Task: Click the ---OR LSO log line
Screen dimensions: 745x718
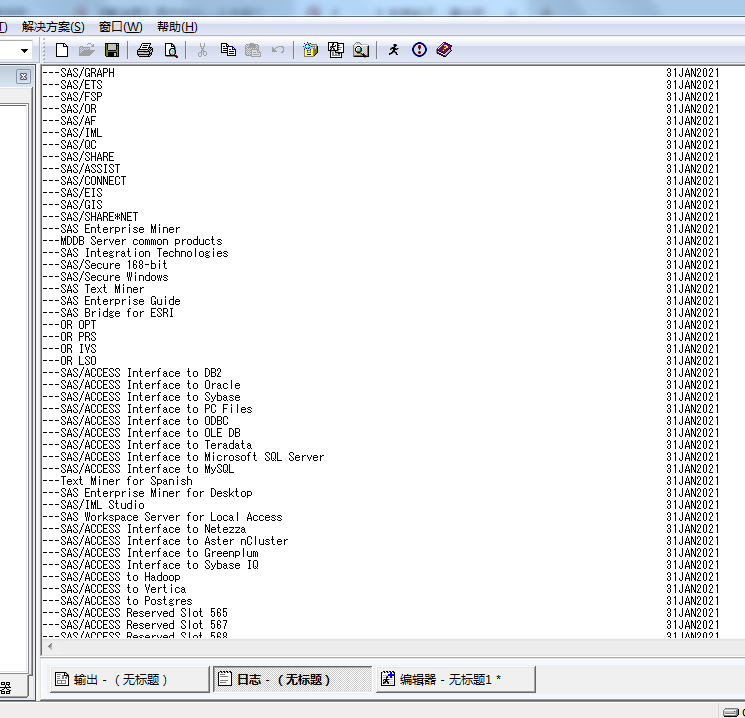Action: tap(69, 361)
